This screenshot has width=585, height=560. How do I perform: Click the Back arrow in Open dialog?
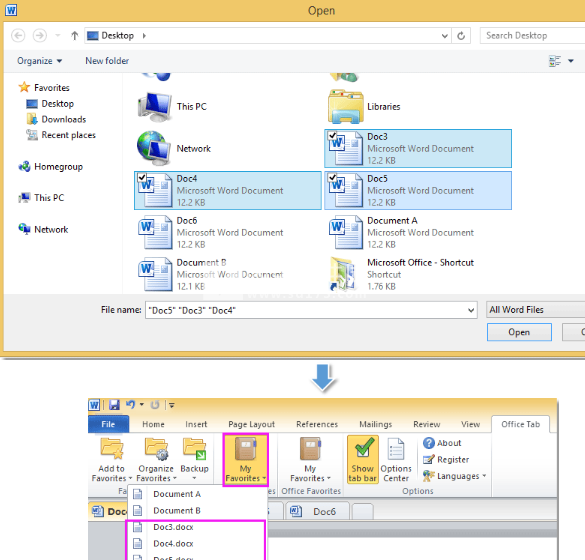[x=18, y=35]
